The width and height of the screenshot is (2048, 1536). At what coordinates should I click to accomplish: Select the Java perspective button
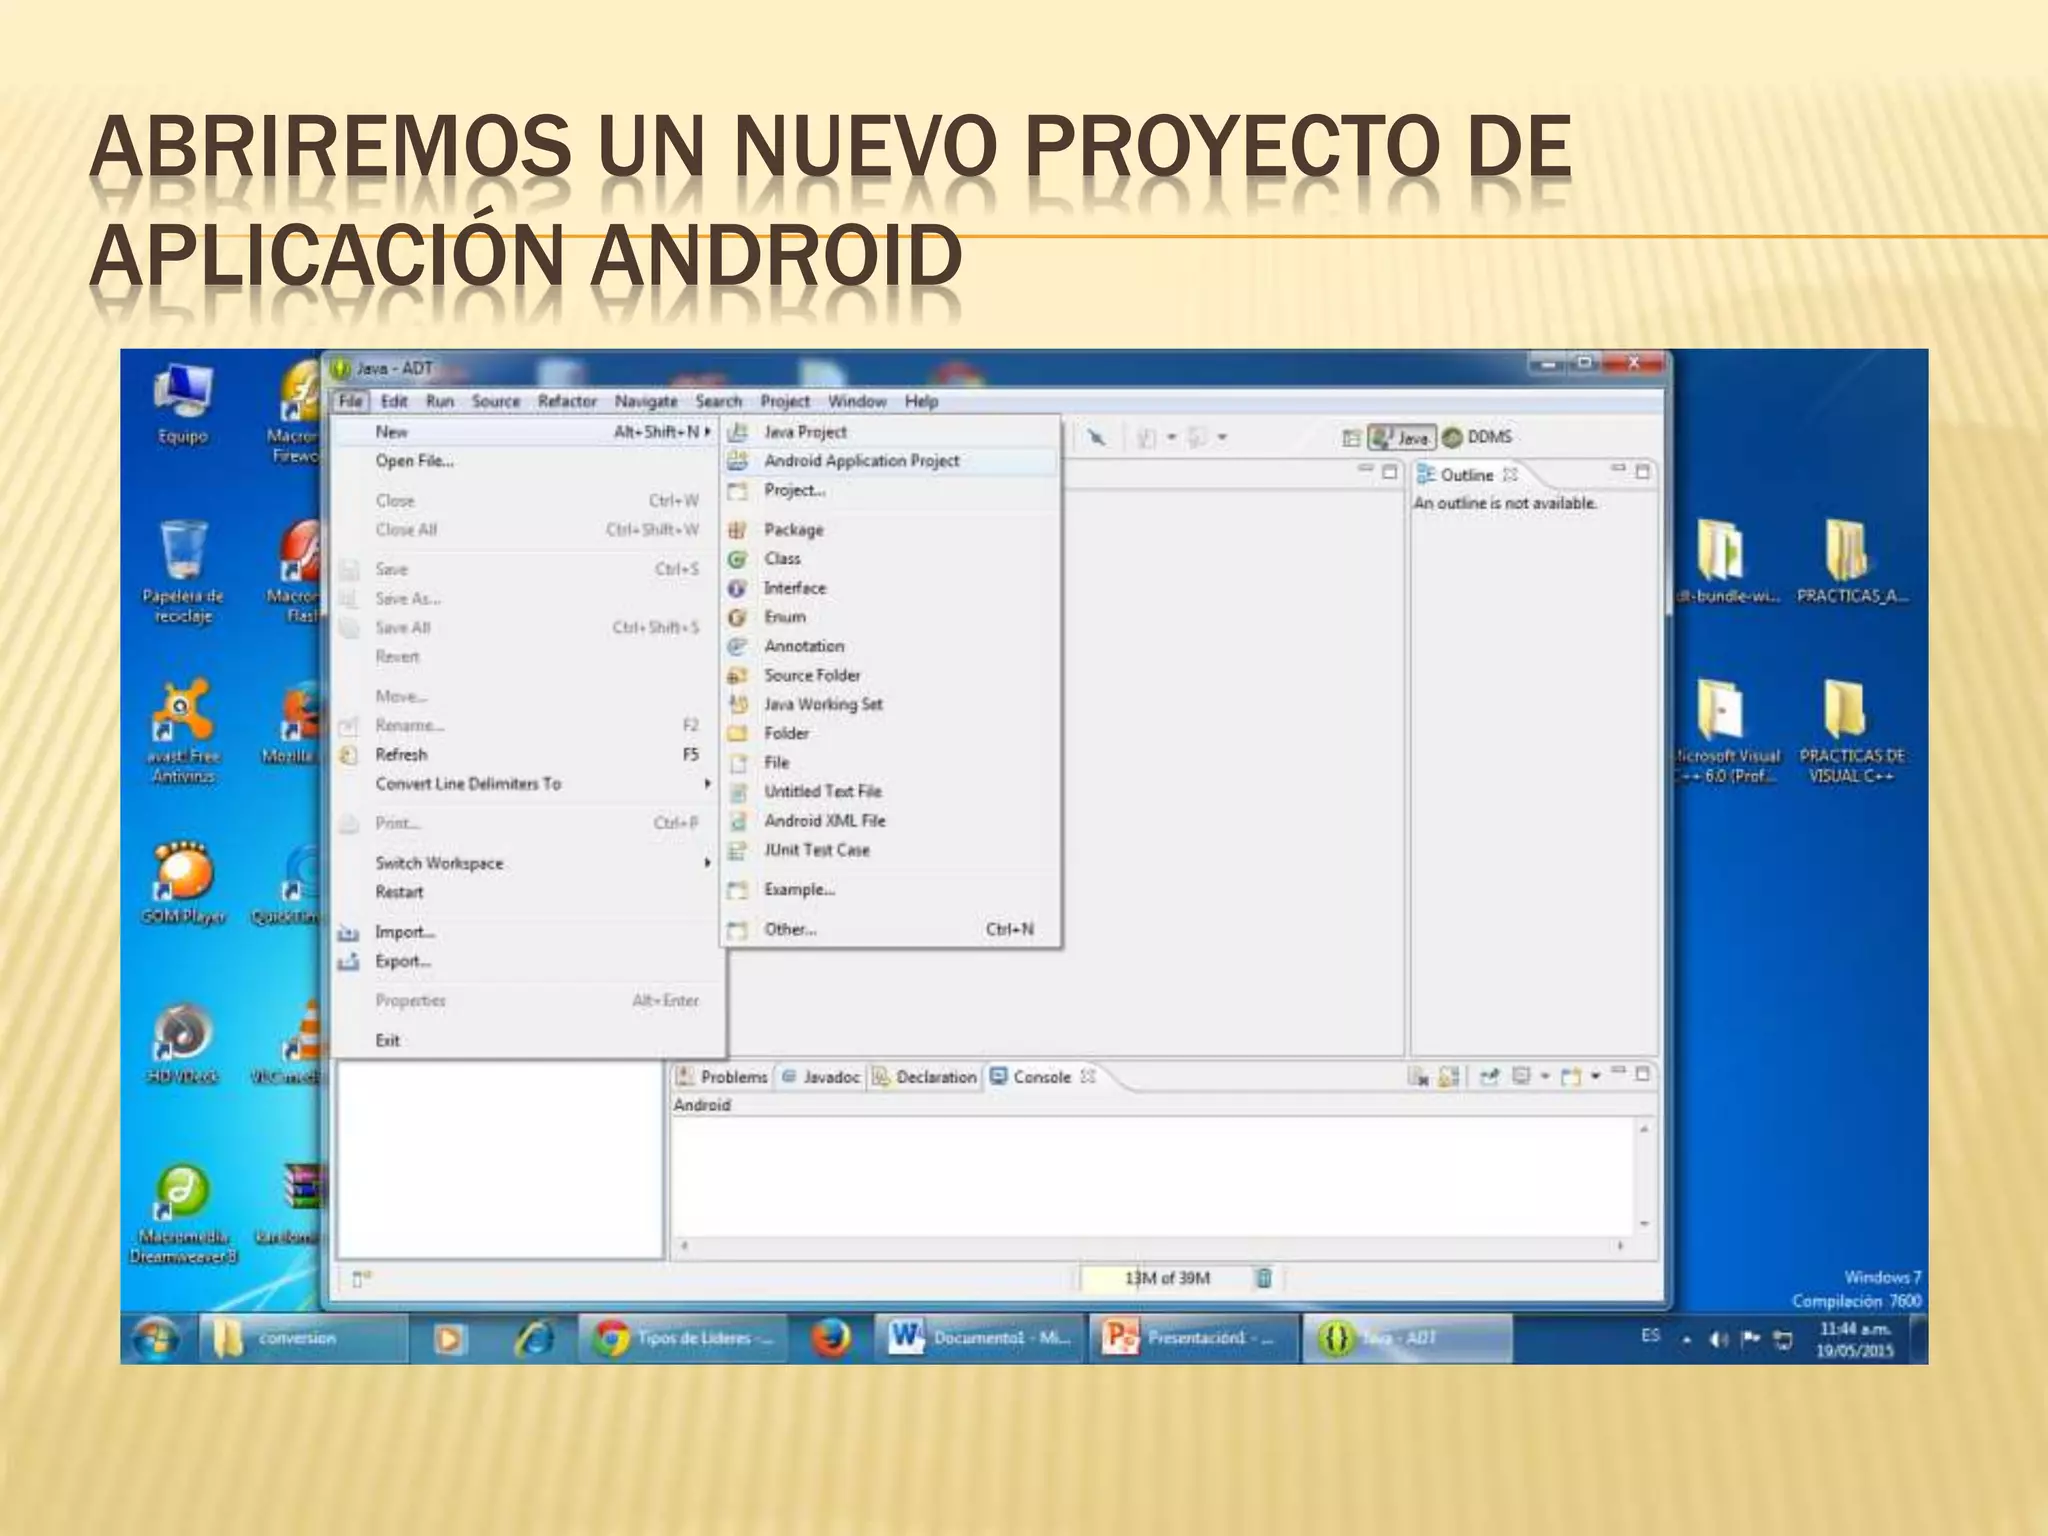click(x=1402, y=437)
